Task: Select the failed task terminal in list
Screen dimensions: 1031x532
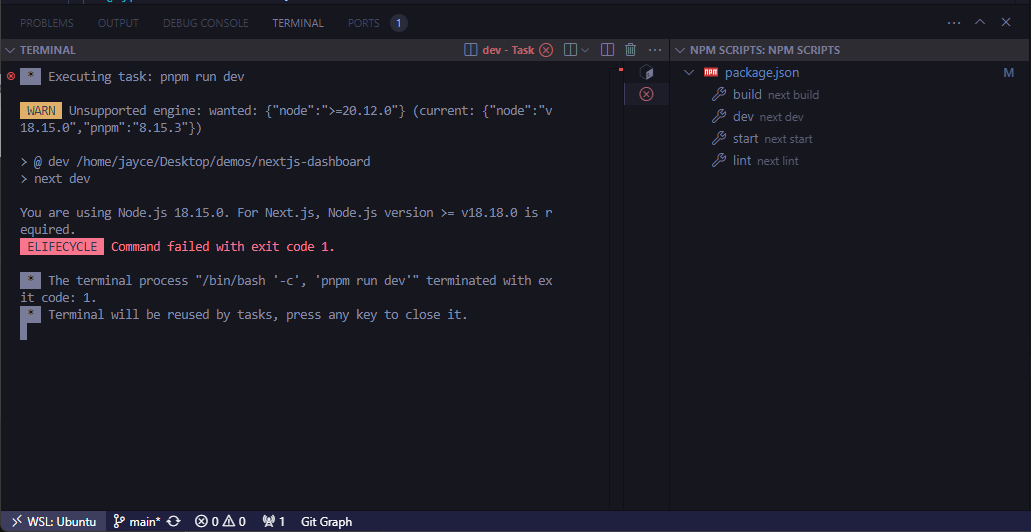Action: (x=646, y=94)
